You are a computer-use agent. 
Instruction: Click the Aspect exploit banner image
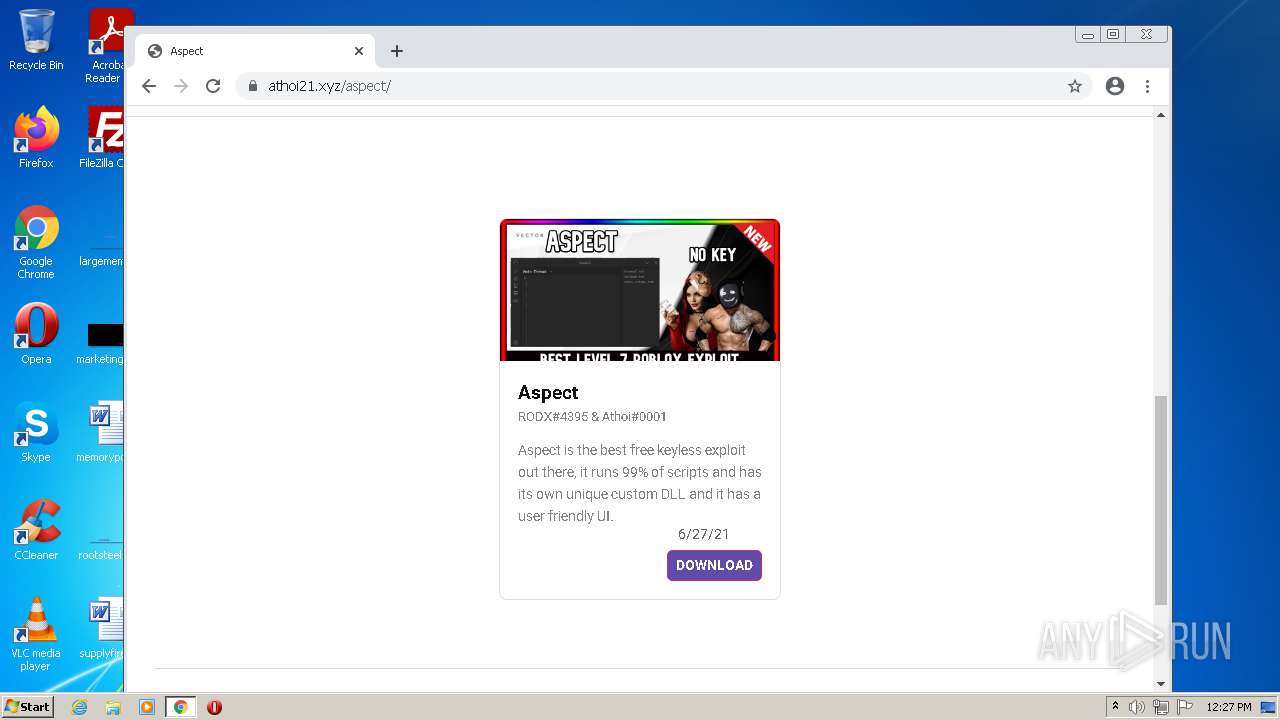[640, 291]
